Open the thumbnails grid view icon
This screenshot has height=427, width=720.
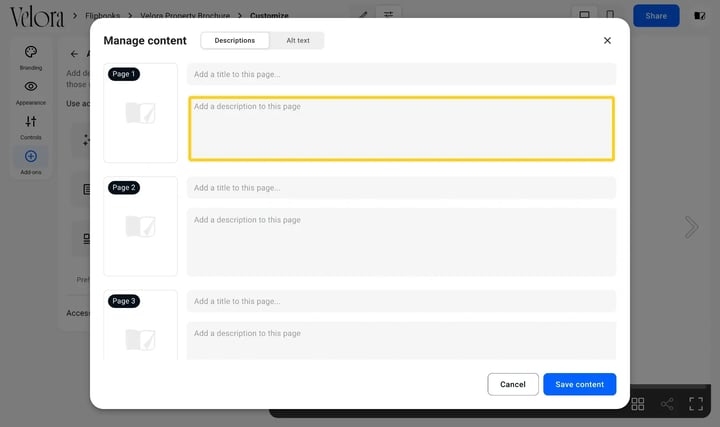638,404
